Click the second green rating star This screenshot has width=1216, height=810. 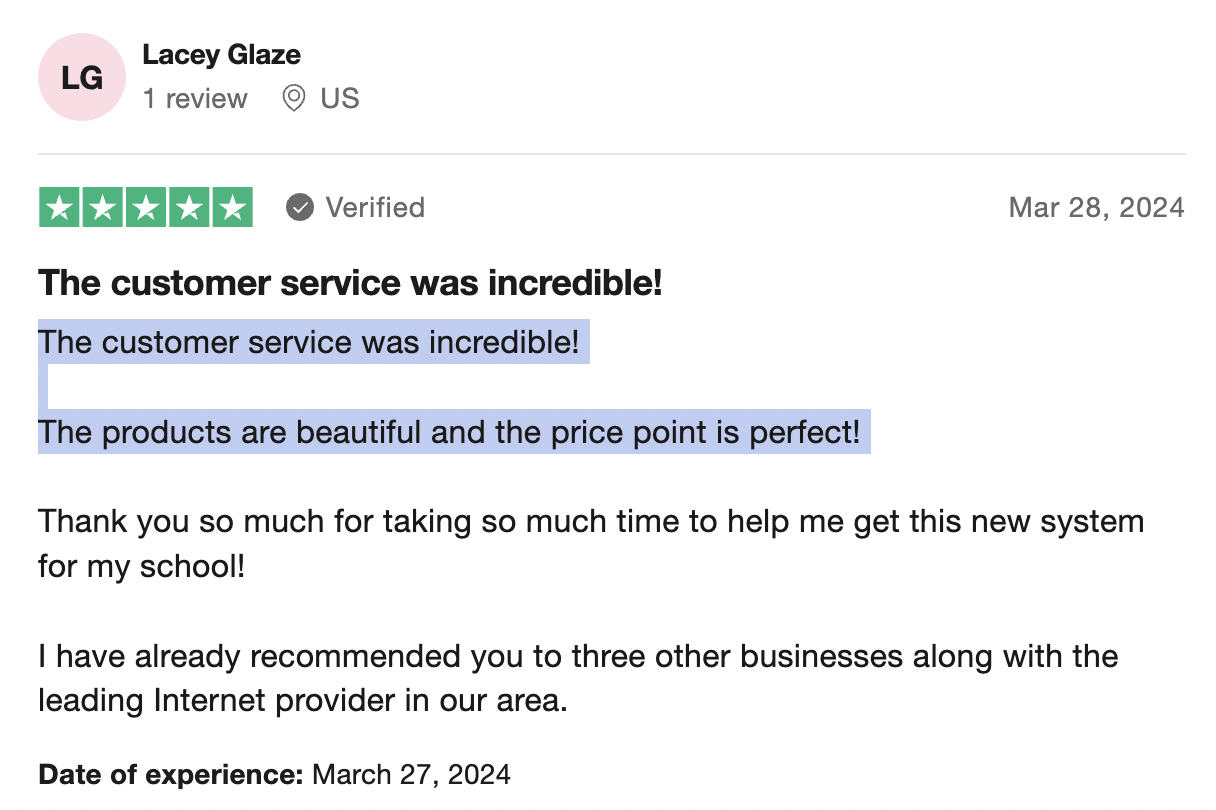click(102, 208)
